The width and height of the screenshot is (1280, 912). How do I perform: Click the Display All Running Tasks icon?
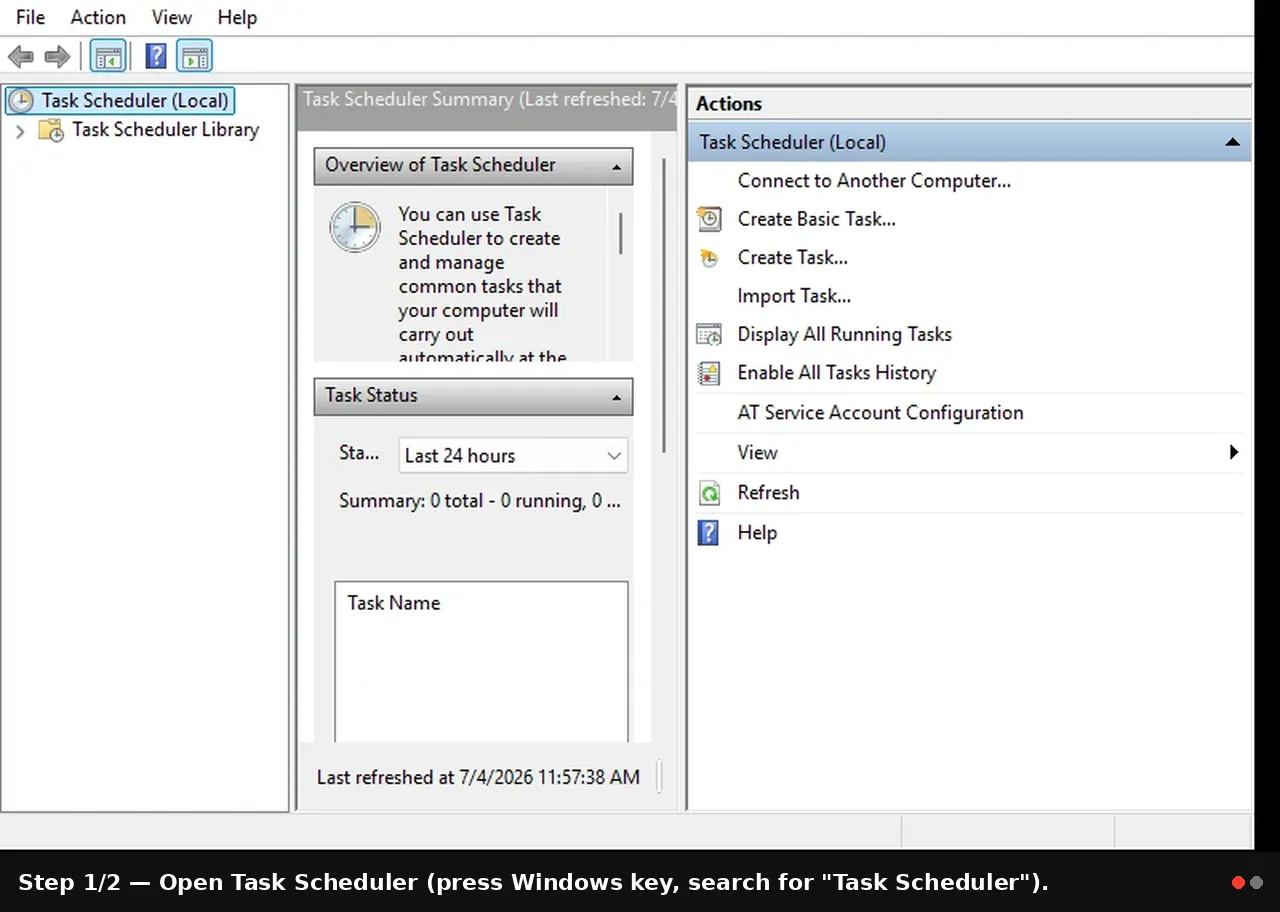pos(709,335)
